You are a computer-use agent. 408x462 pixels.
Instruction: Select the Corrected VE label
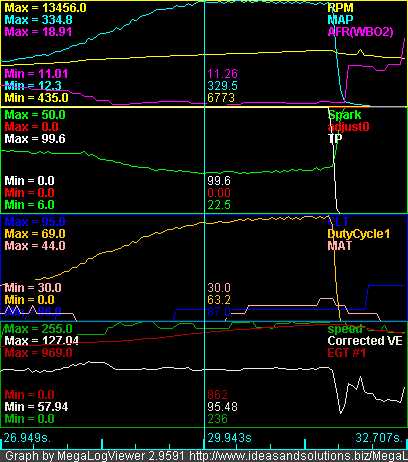(x=365, y=341)
